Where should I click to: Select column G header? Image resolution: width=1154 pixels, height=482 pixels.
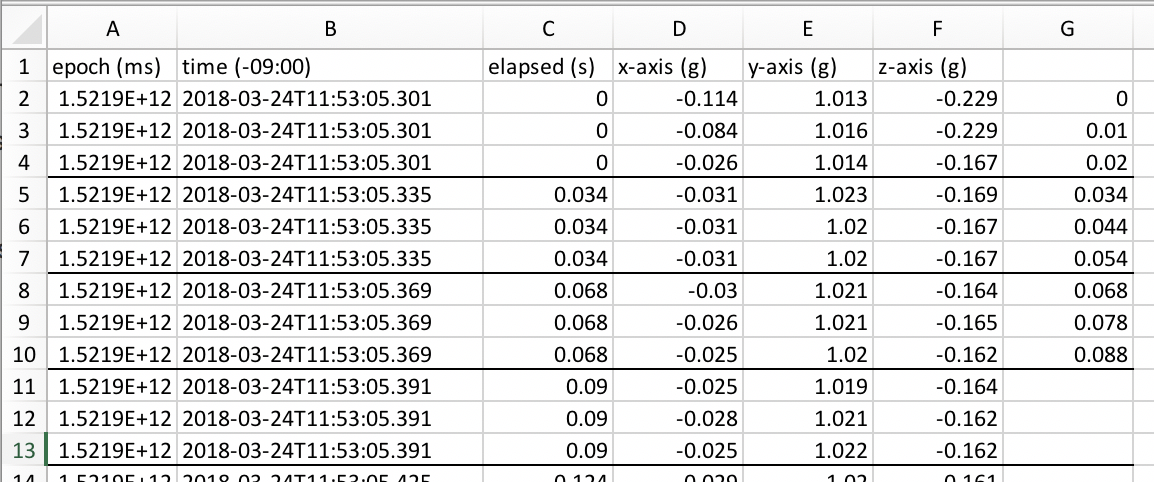1067,30
